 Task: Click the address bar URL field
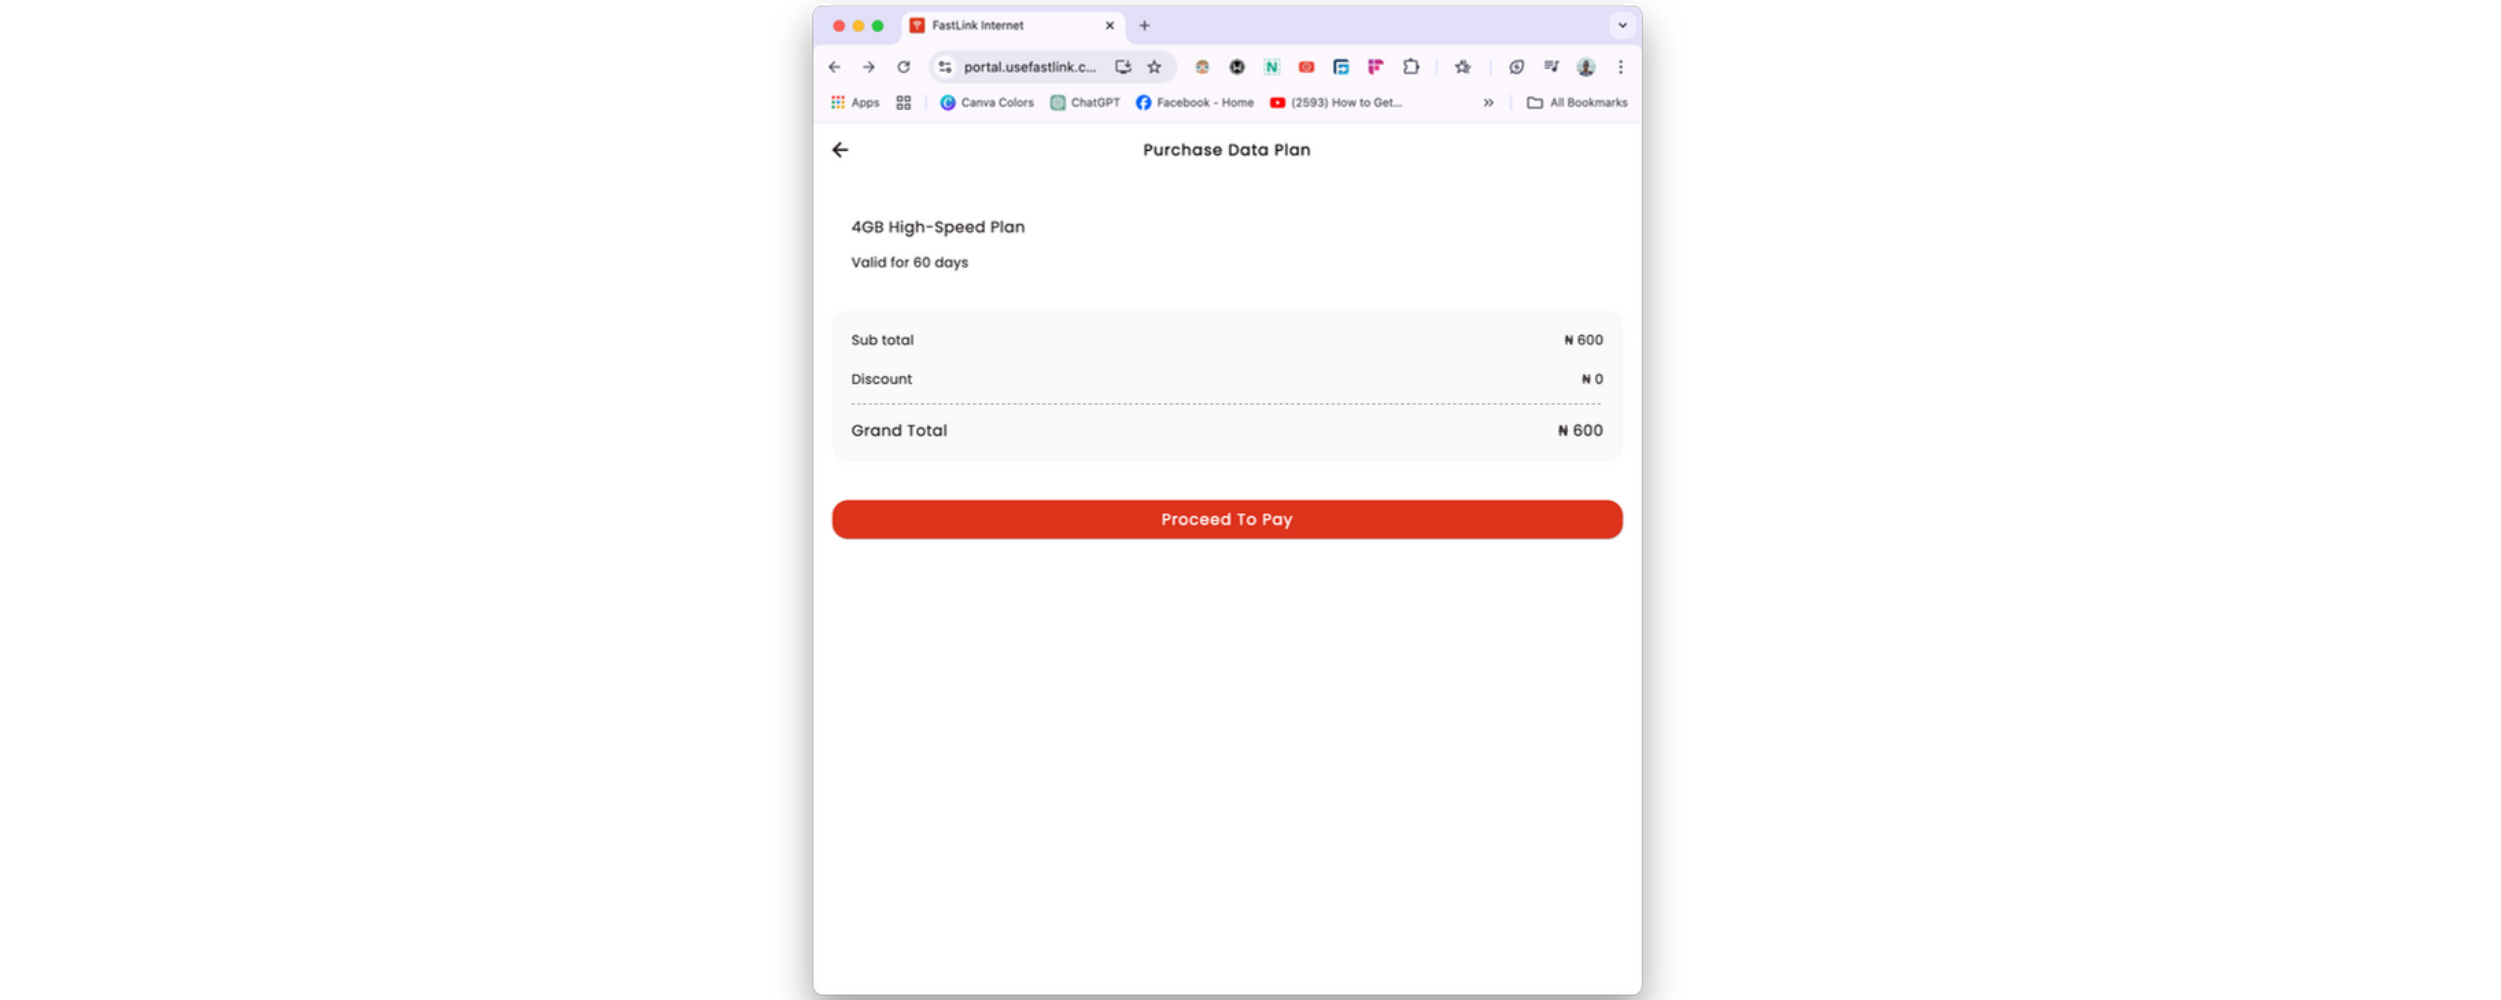click(x=1029, y=67)
